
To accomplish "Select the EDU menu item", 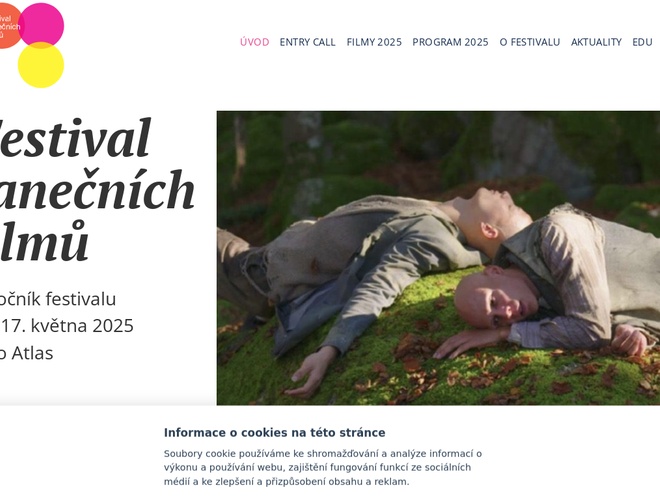I will [x=642, y=42].
